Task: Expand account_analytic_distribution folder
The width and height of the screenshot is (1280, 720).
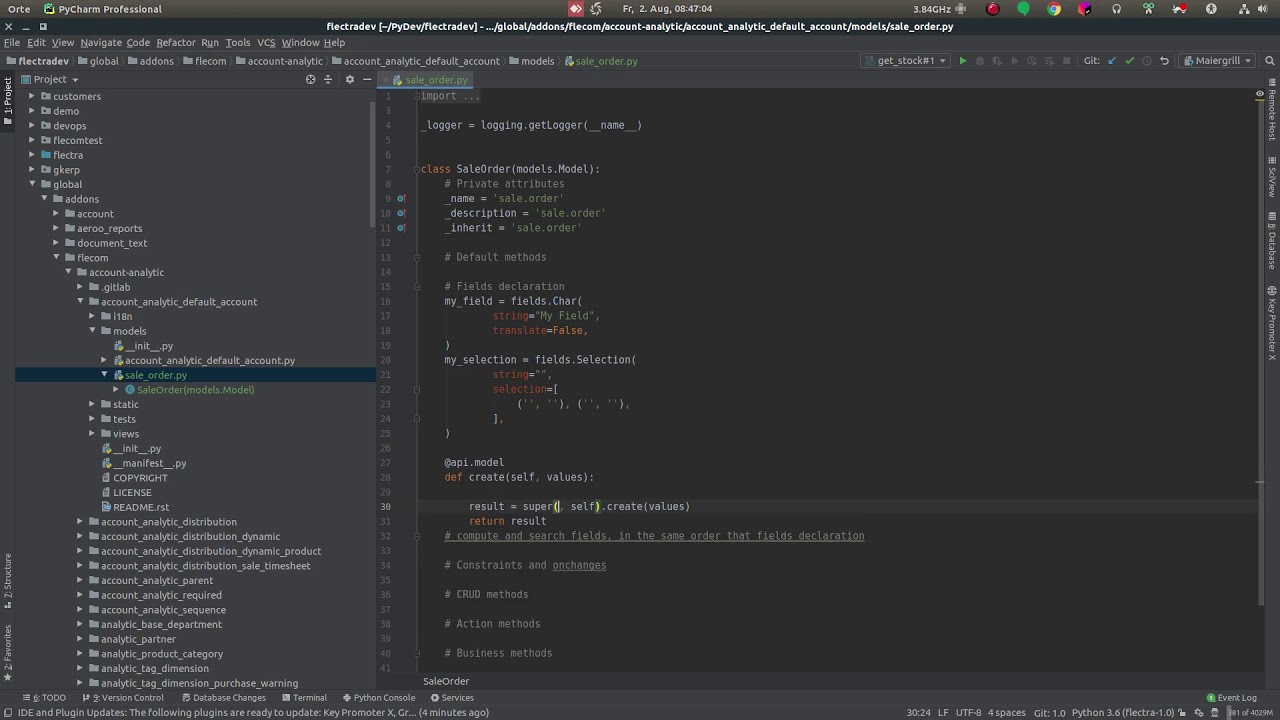Action: (x=80, y=522)
